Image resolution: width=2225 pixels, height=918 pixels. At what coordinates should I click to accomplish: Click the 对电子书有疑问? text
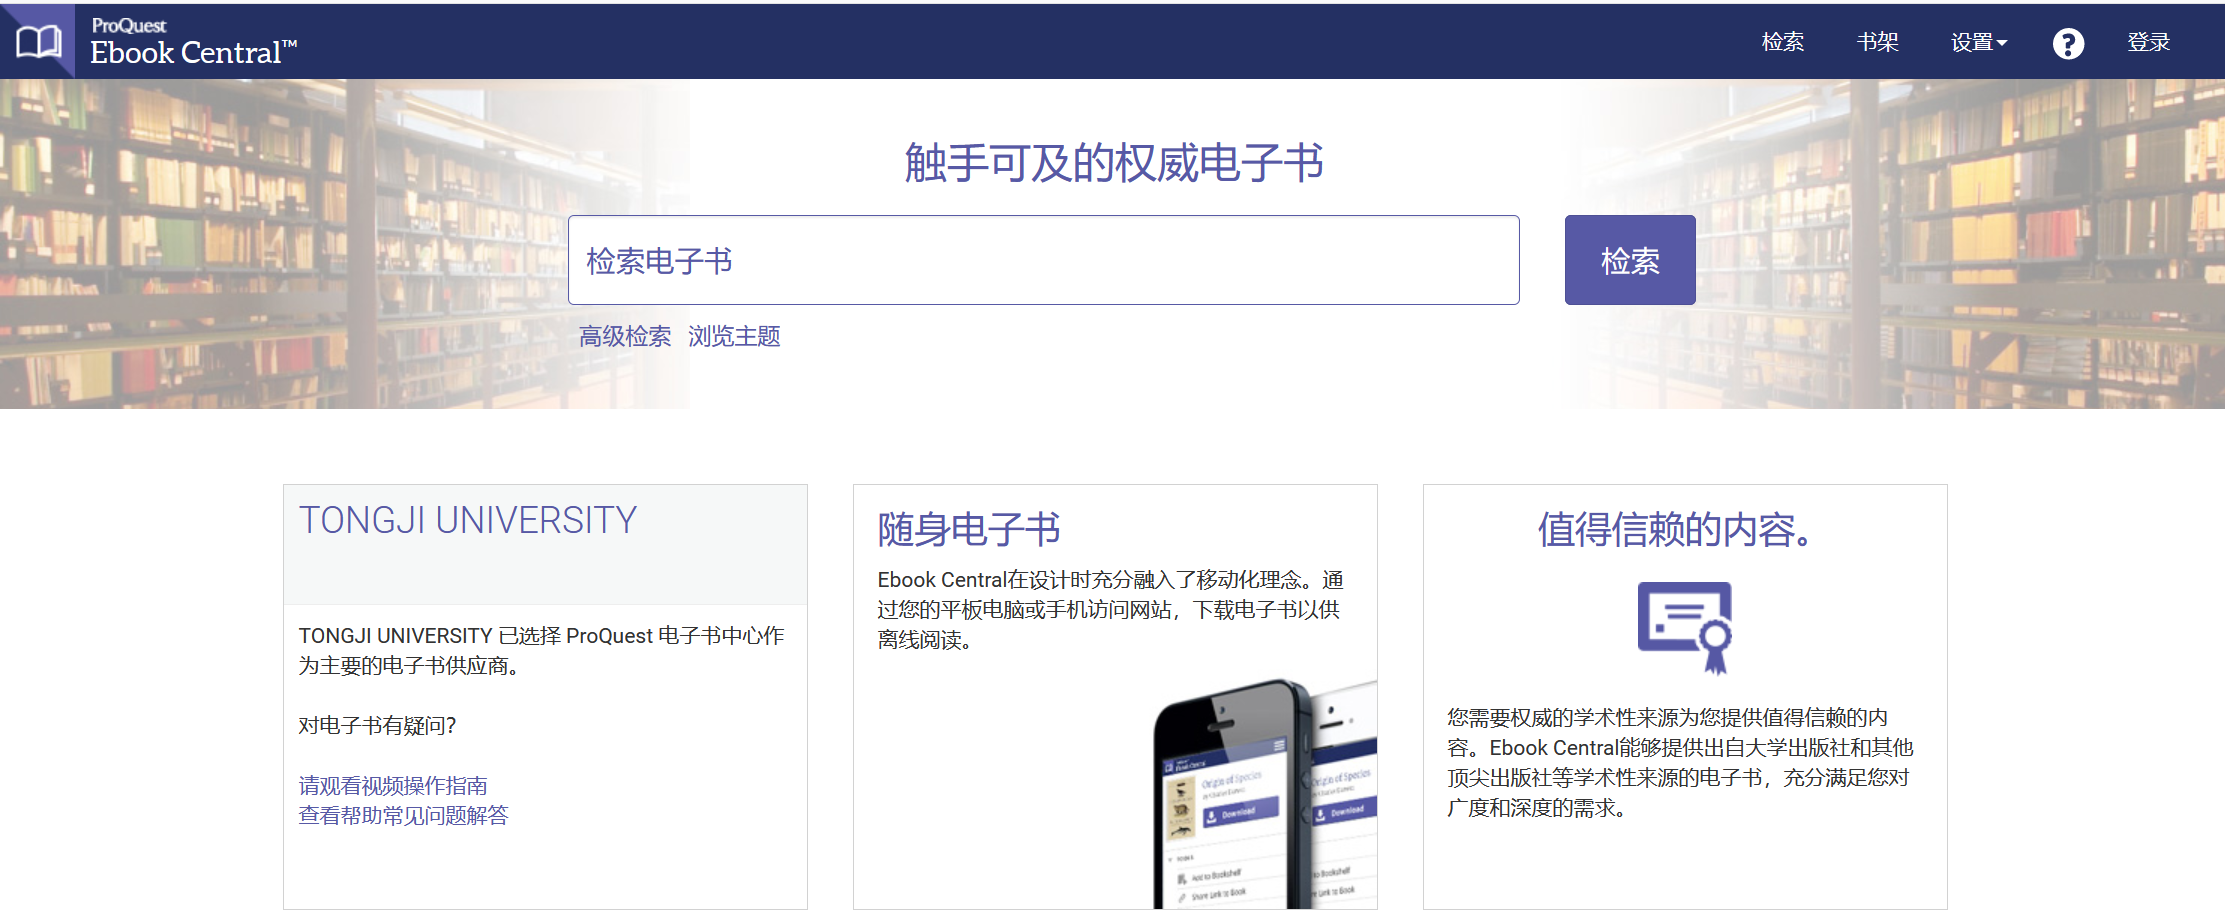click(377, 726)
